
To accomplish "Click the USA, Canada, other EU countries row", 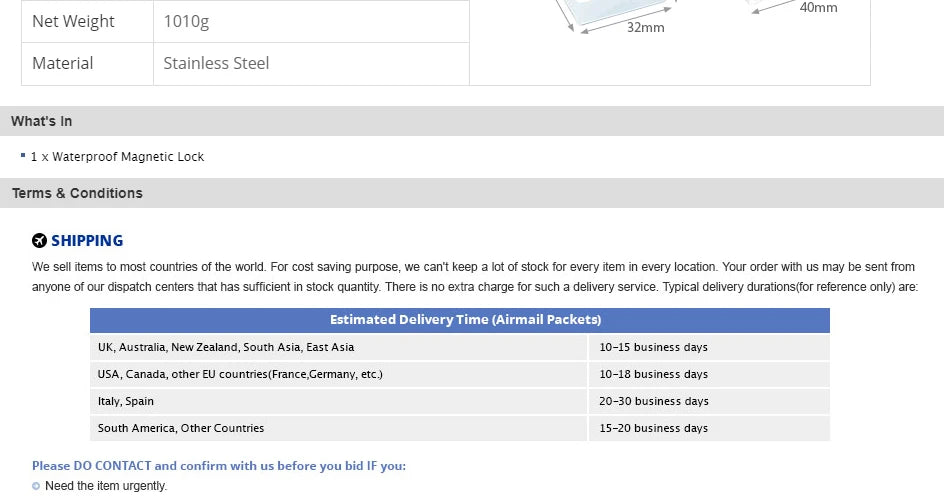I will pyautogui.click(x=460, y=374).
